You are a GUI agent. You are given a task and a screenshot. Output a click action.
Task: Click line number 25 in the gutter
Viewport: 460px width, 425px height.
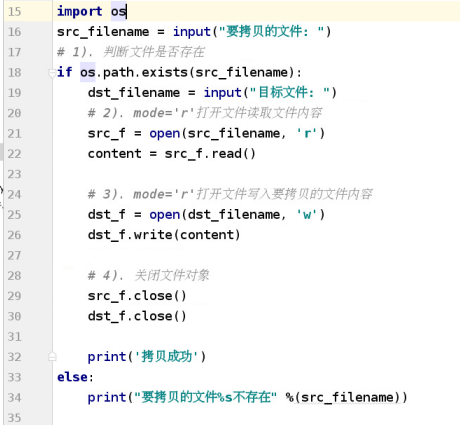[x=14, y=215]
